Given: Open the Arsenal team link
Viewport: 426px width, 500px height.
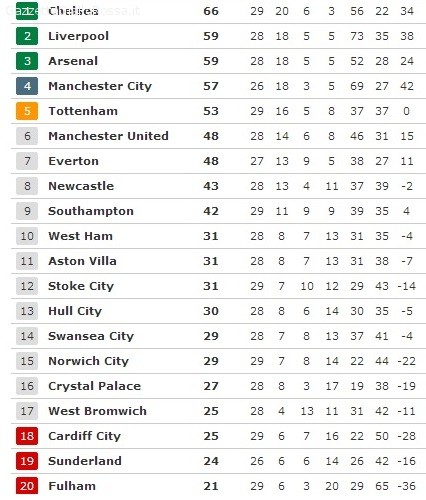Looking at the screenshot, I should [x=73, y=61].
